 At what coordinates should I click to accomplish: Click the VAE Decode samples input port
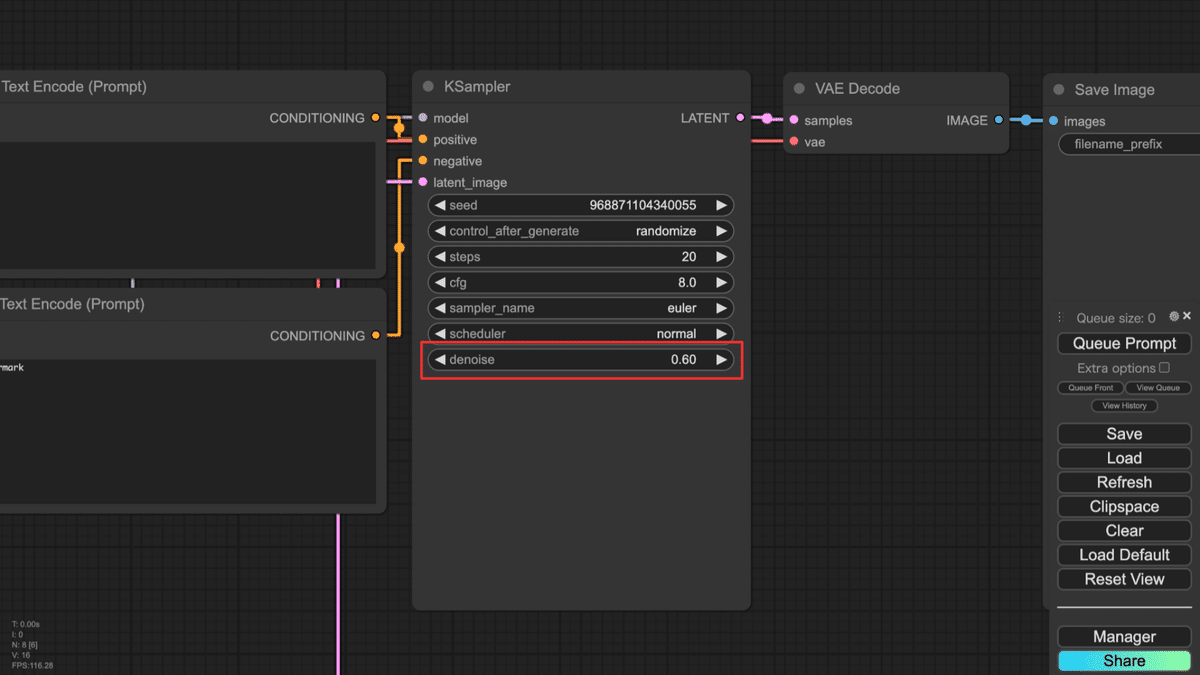(x=794, y=120)
